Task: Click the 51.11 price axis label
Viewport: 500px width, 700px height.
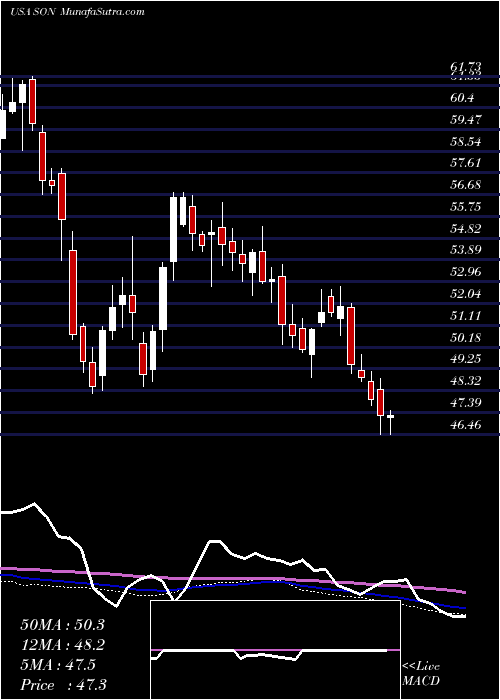Action: tap(466, 316)
